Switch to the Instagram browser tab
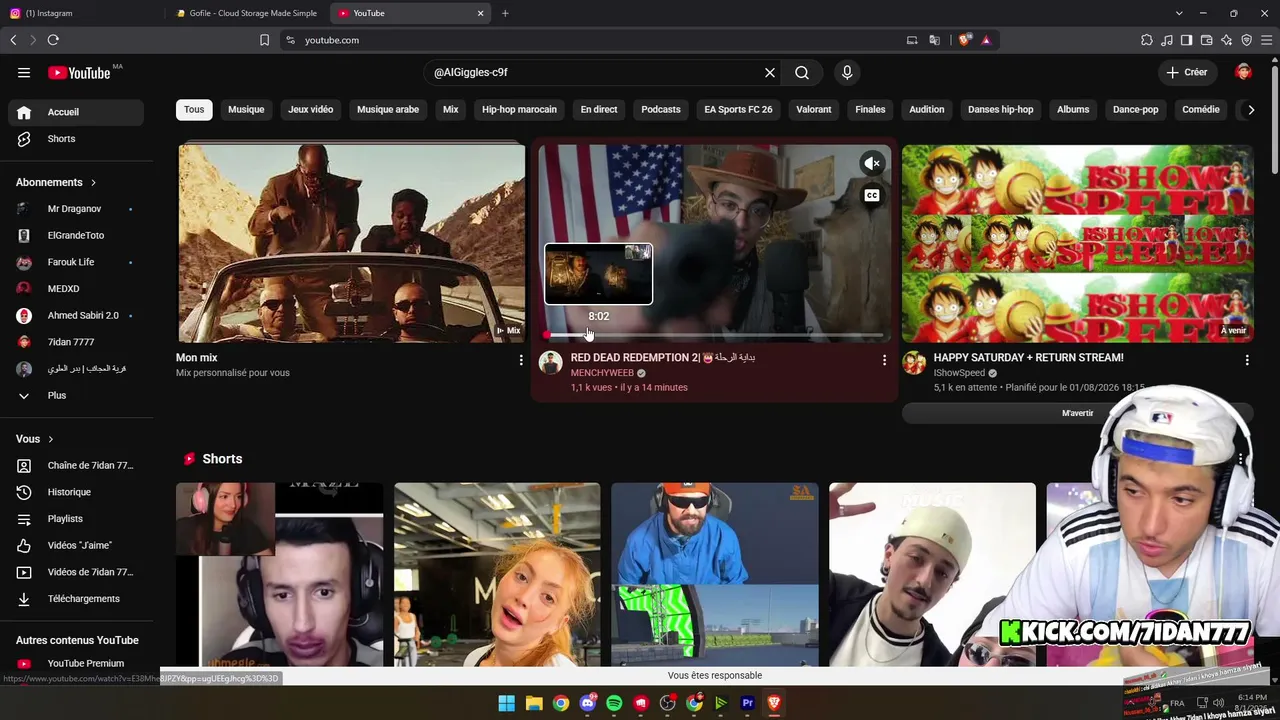The image size is (1280, 720). click(x=80, y=13)
